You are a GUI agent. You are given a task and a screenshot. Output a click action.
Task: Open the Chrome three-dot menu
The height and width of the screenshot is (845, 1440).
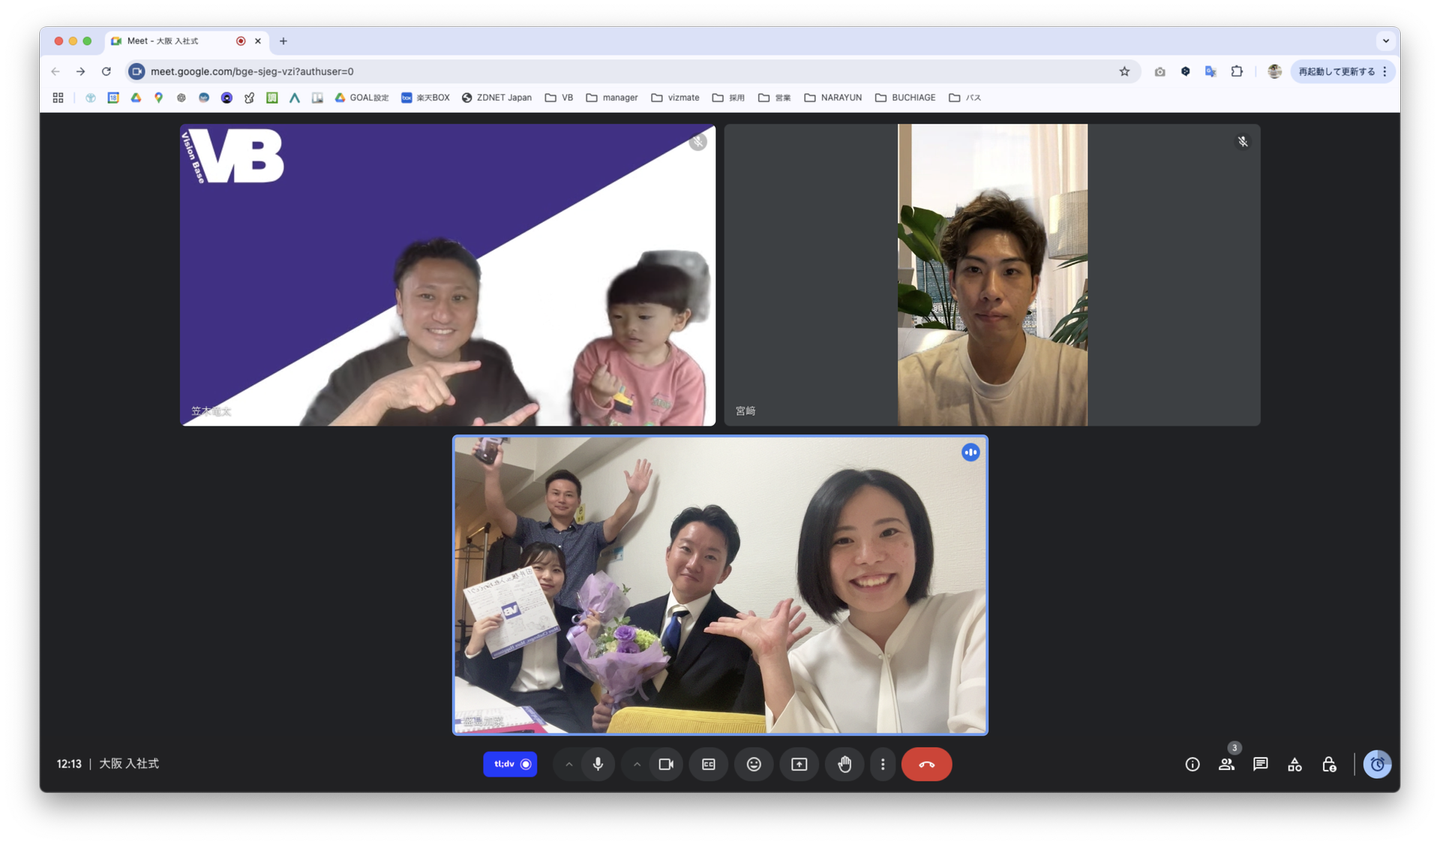tap(1385, 72)
